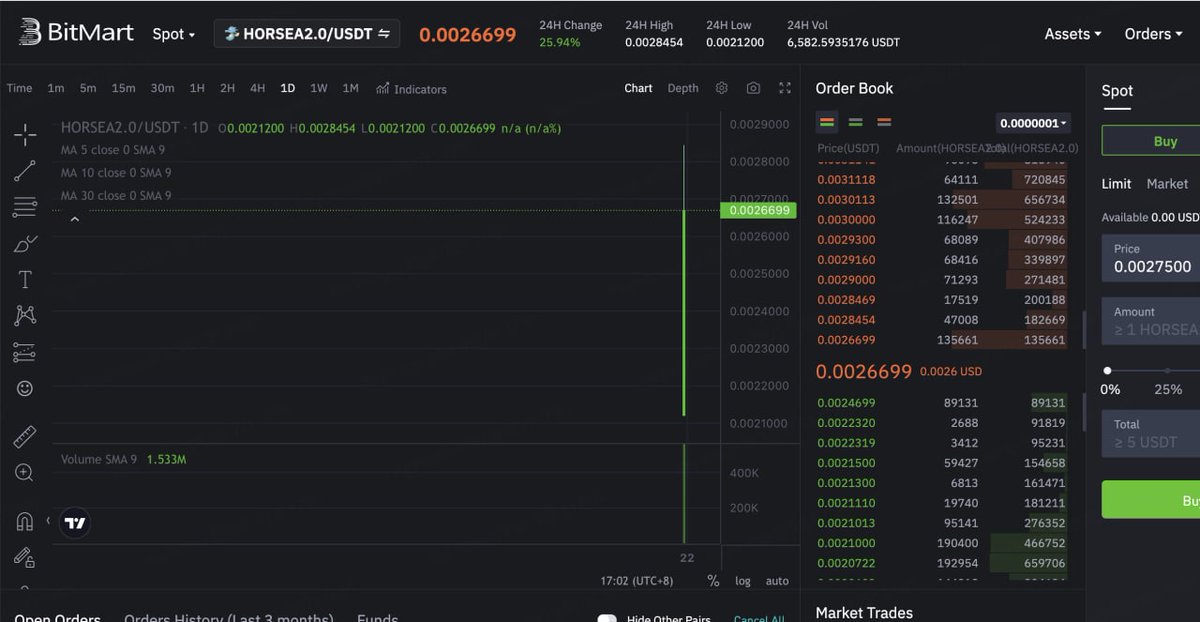The image size is (1200, 622).
Task: Select the Limit order type tab
Action: 1116,184
